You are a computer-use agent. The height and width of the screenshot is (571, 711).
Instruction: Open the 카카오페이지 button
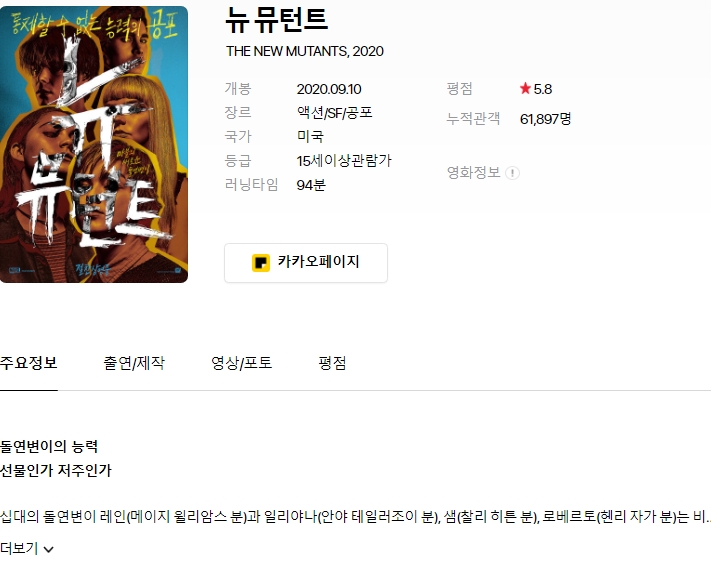tap(306, 263)
